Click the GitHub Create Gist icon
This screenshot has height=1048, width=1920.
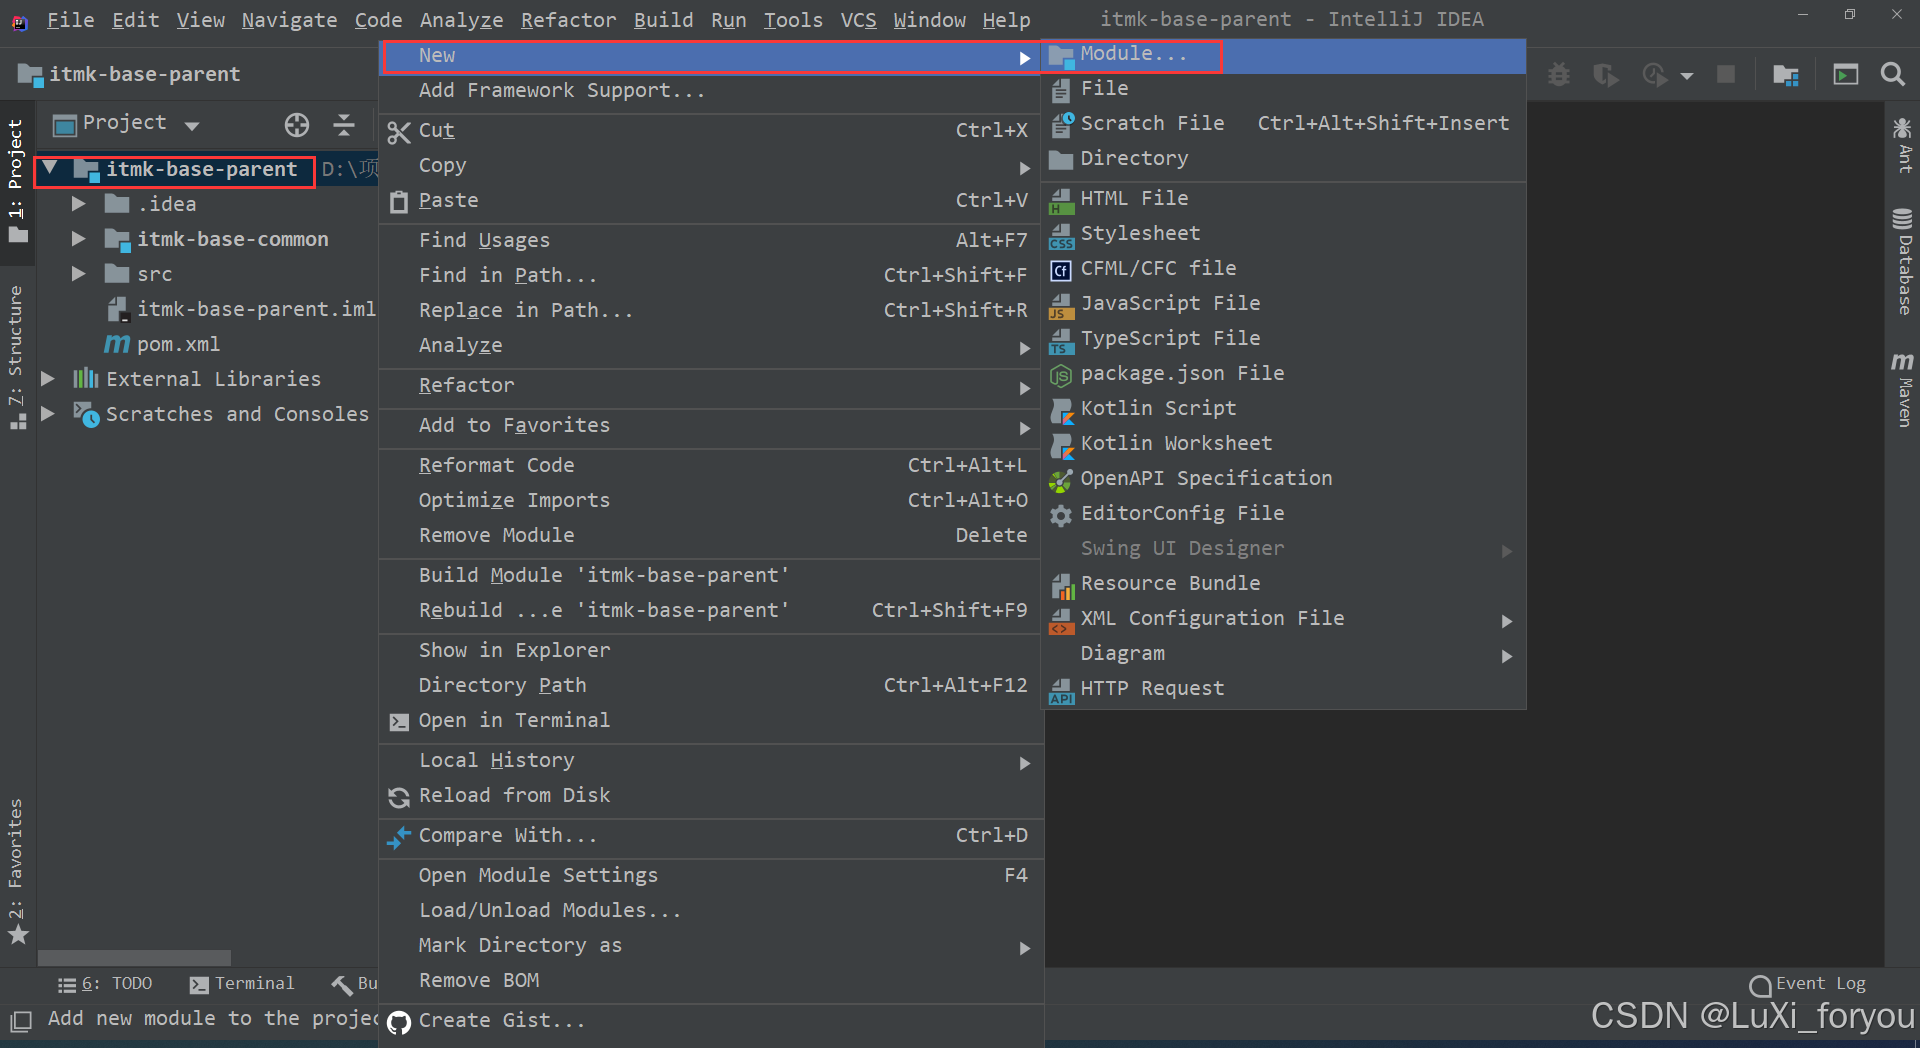click(399, 1022)
